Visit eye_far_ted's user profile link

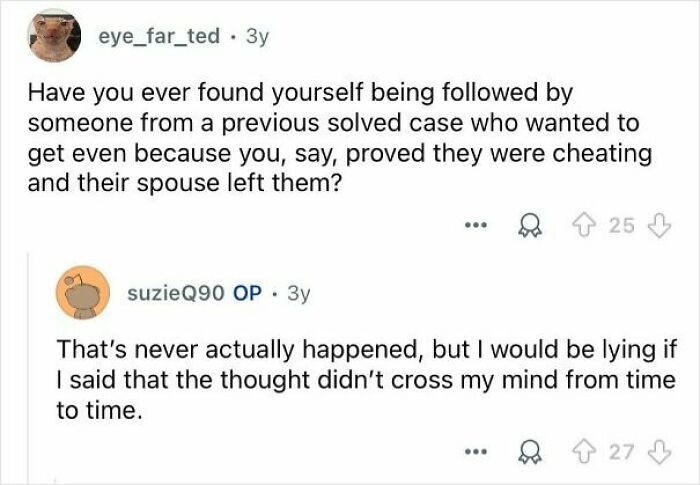pos(158,36)
